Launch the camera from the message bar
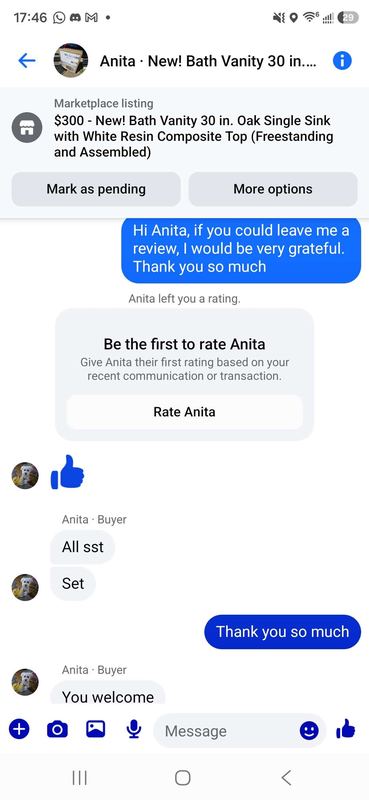The height and width of the screenshot is (800, 369). [57, 730]
